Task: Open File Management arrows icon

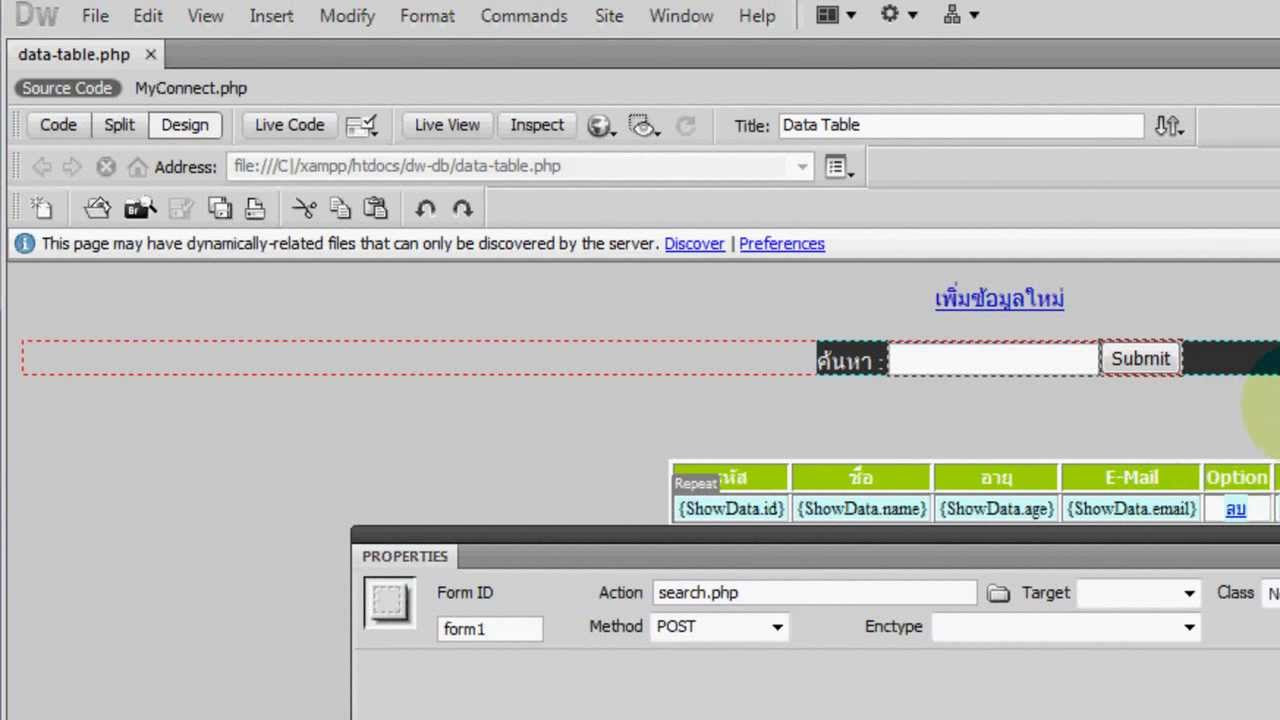Action: [1168, 125]
